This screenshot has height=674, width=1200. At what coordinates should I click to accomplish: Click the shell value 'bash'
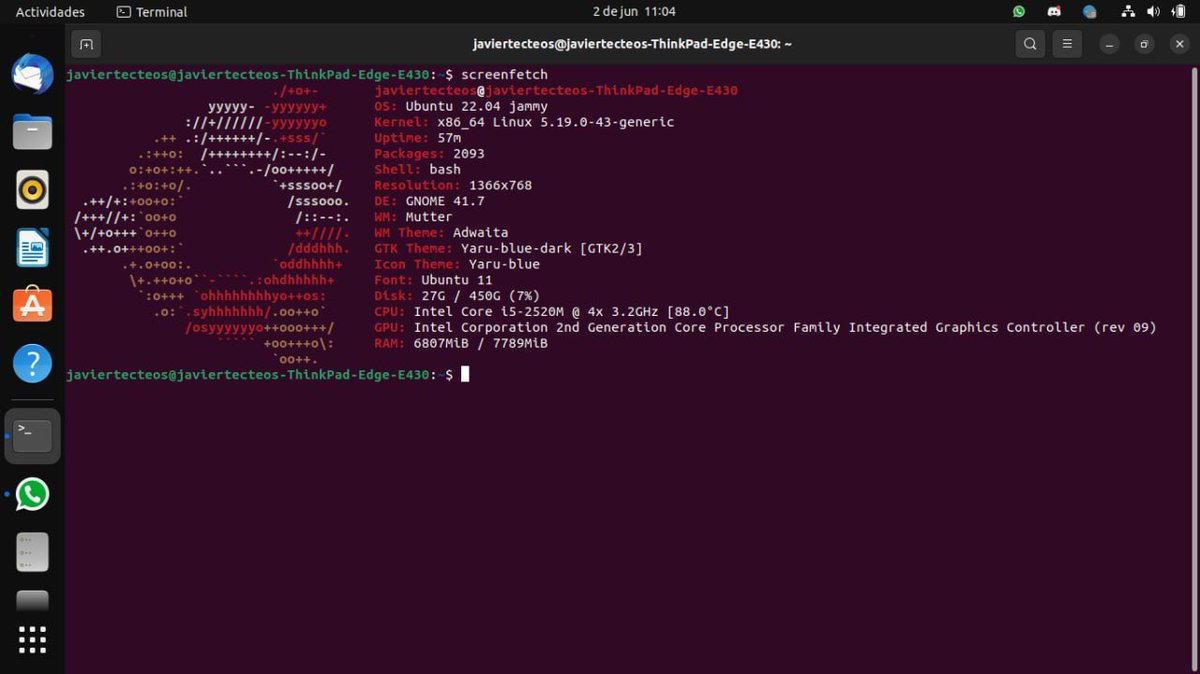click(x=445, y=170)
